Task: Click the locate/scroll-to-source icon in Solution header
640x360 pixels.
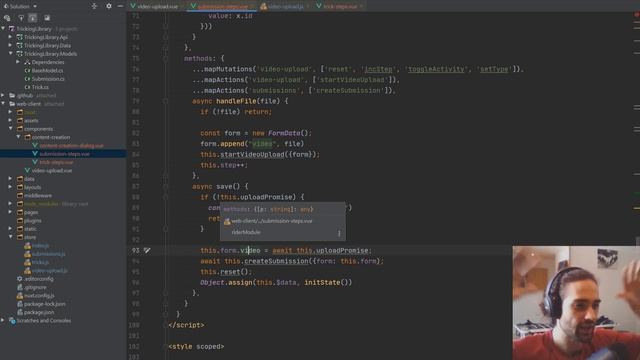Action: tap(94, 6)
